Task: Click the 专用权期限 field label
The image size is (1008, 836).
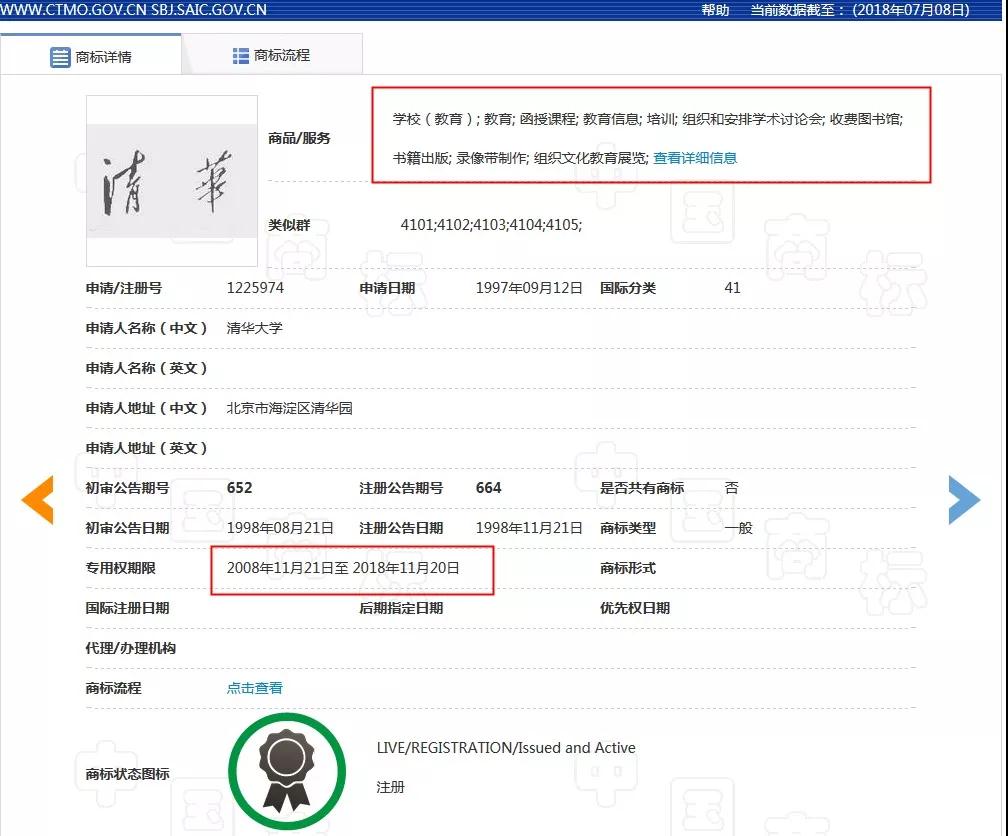Action: click(x=121, y=568)
